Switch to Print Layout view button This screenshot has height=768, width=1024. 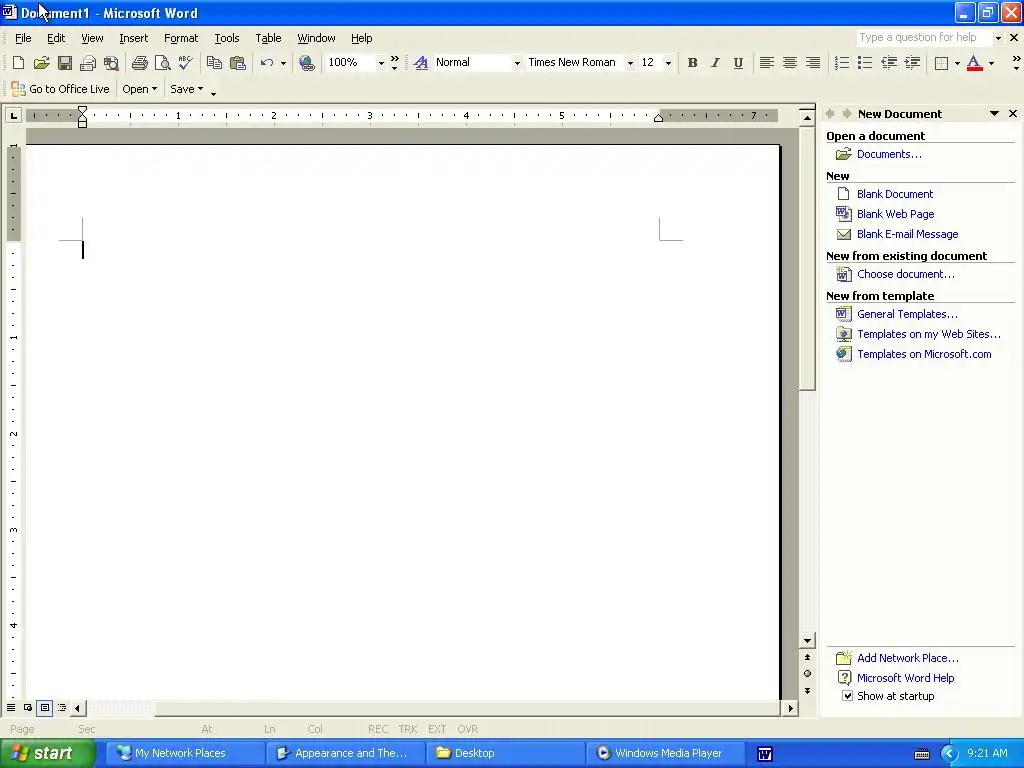(x=44, y=707)
